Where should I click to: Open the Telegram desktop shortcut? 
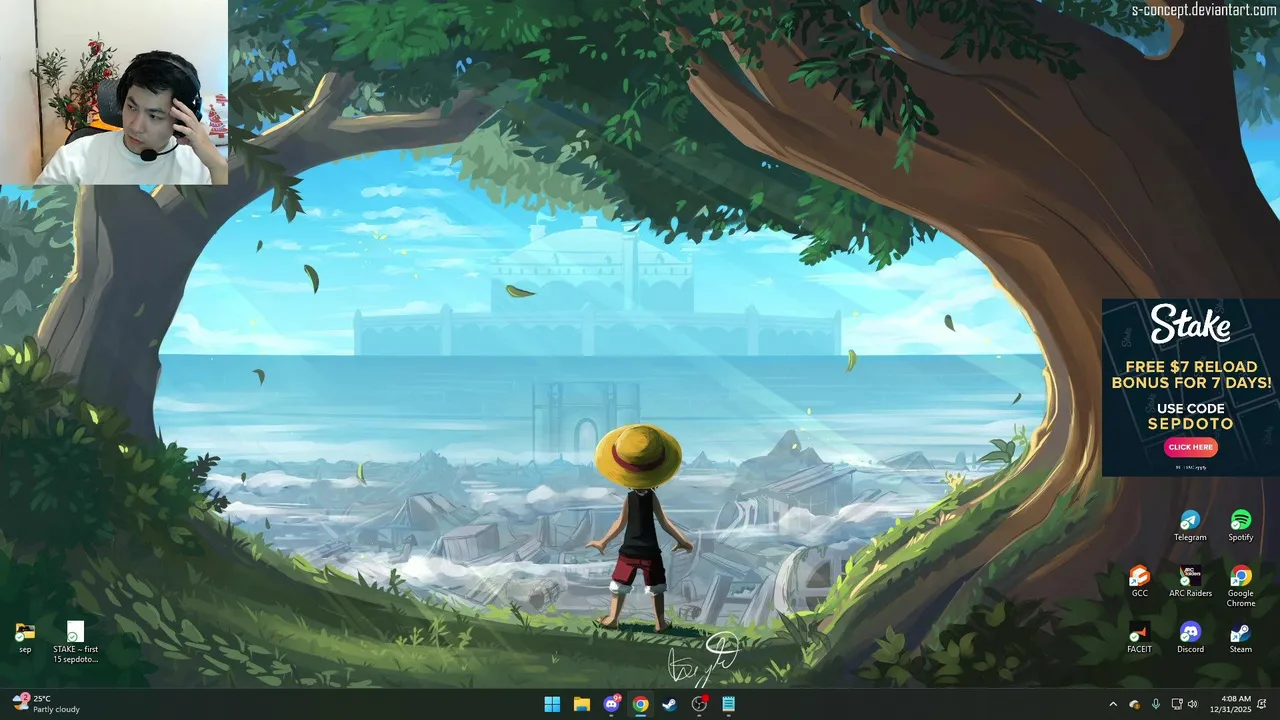pyautogui.click(x=1190, y=526)
